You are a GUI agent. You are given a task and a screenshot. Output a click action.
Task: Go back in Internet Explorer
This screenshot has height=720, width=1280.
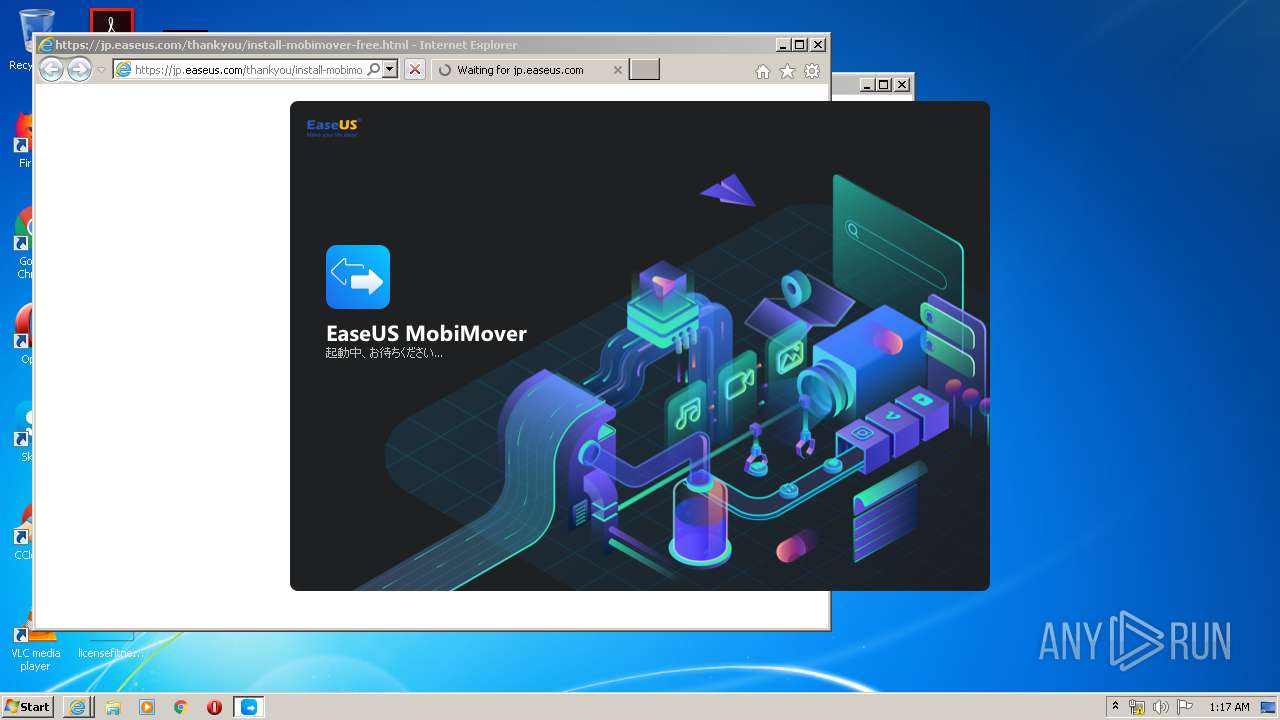coord(51,69)
